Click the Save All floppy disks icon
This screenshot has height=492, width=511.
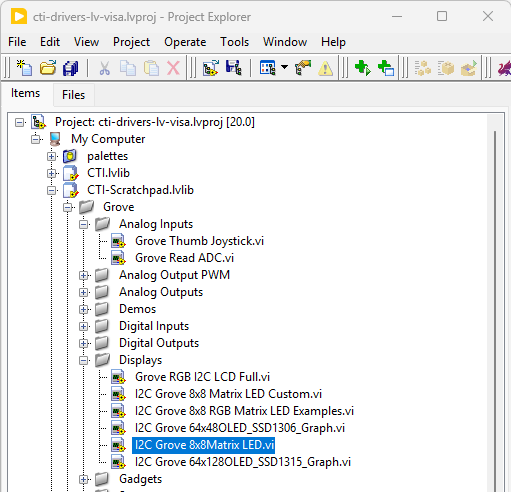70,68
